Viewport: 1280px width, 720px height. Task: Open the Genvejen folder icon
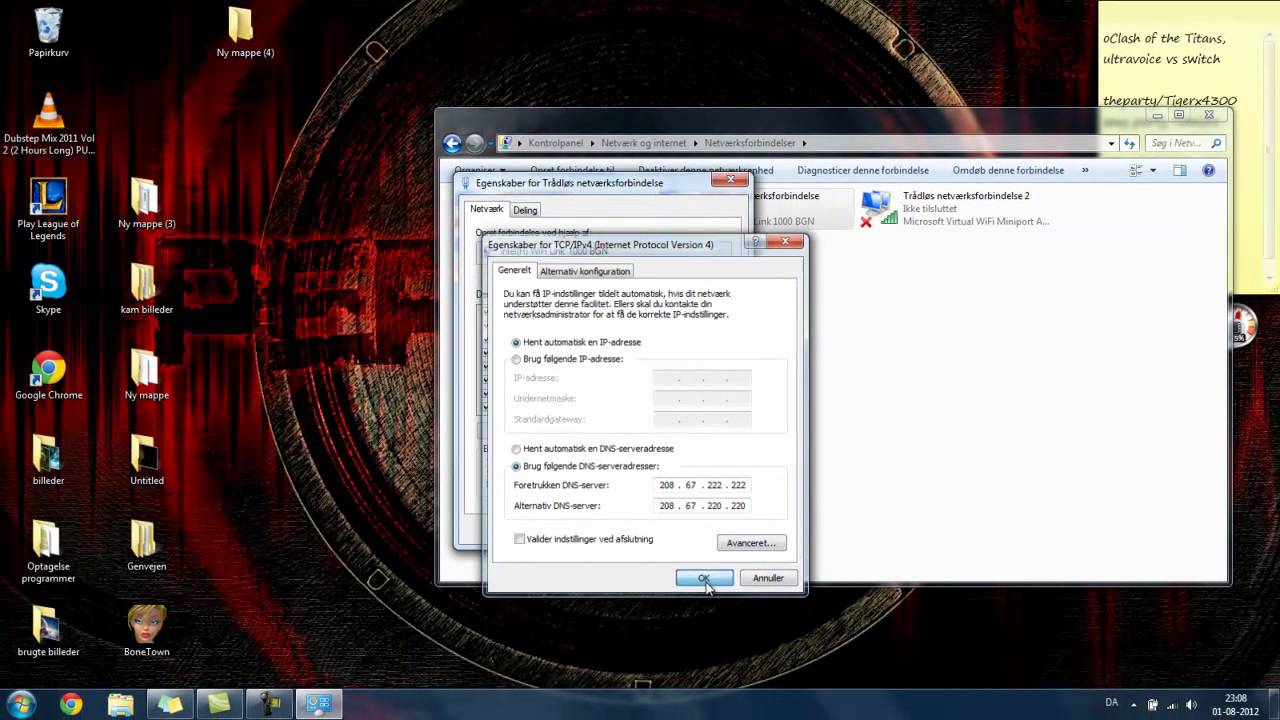point(146,546)
